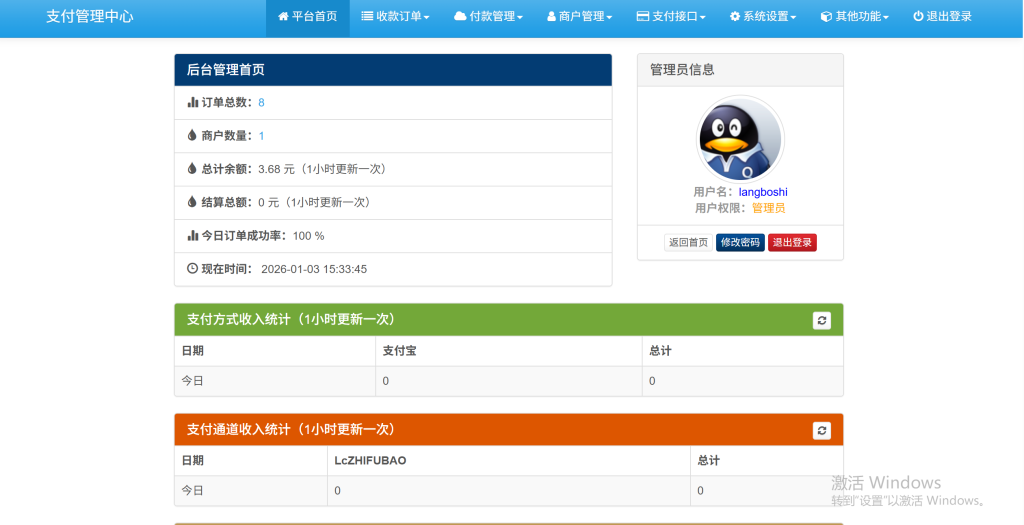Viewport: 1024px width, 525px height.
Task: Refresh the 支付方式收入统计 panel
Action: pos(822,321)
